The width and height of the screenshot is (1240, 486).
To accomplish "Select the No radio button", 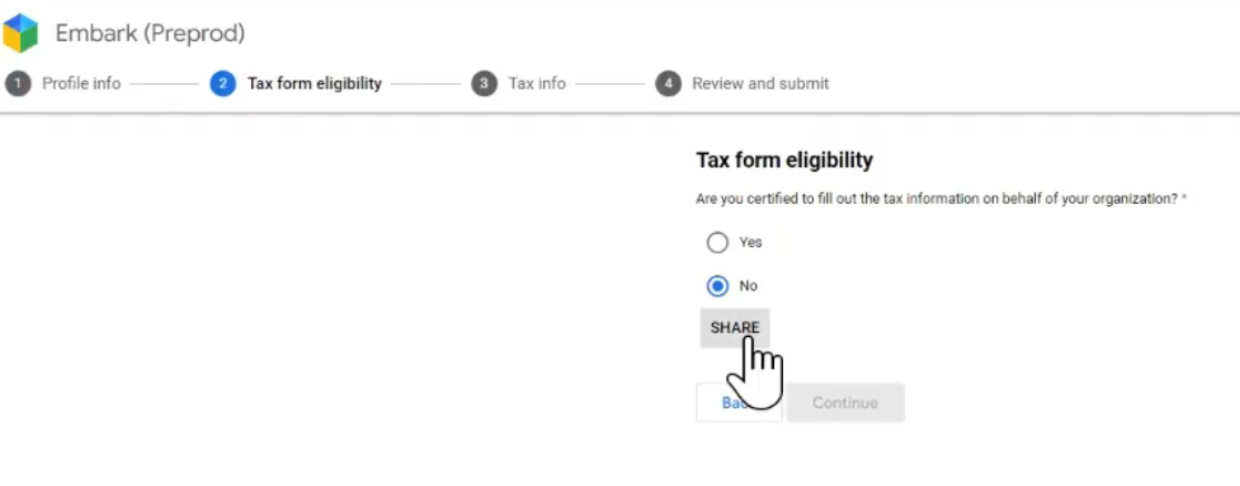I will 717,286.
